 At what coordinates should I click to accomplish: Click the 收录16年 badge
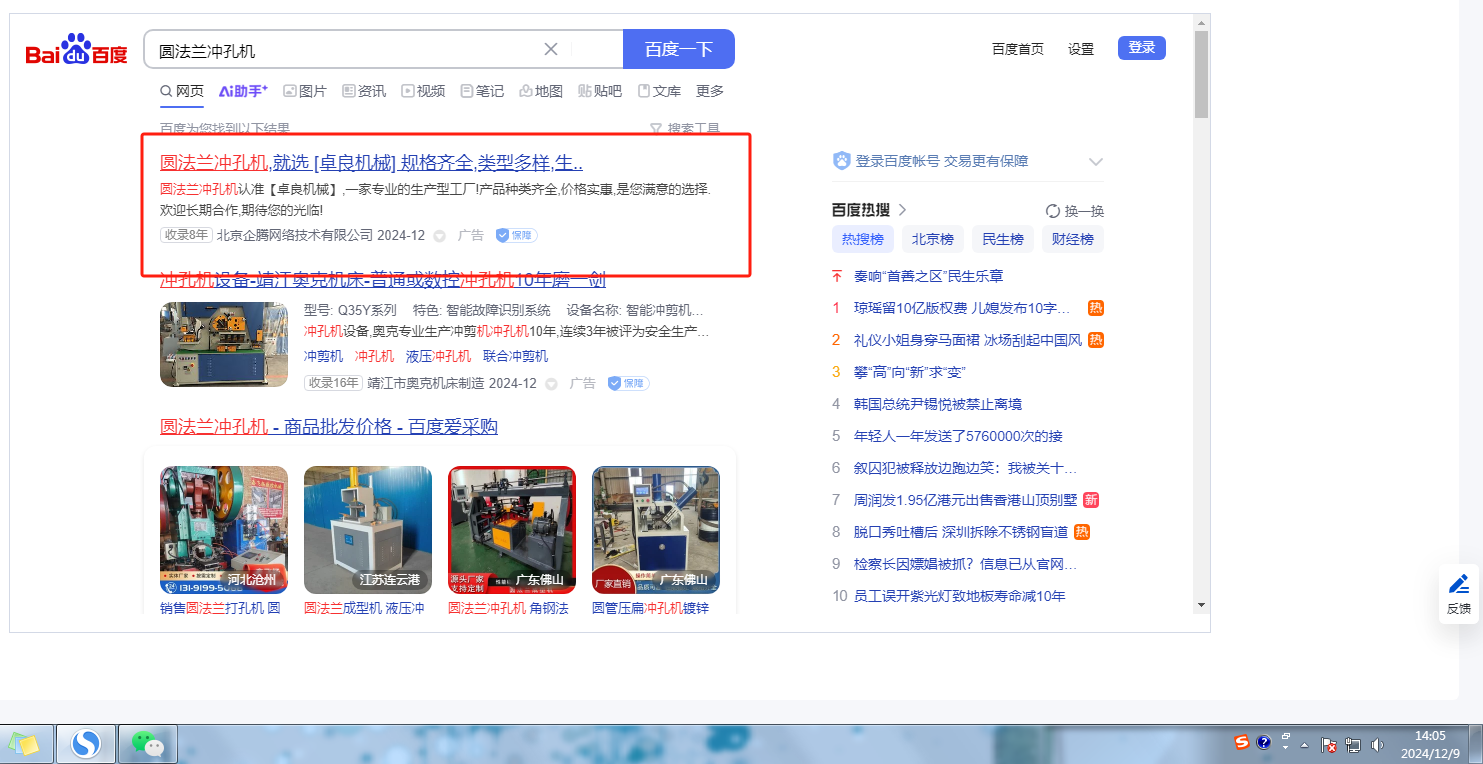tap(333, 383)
